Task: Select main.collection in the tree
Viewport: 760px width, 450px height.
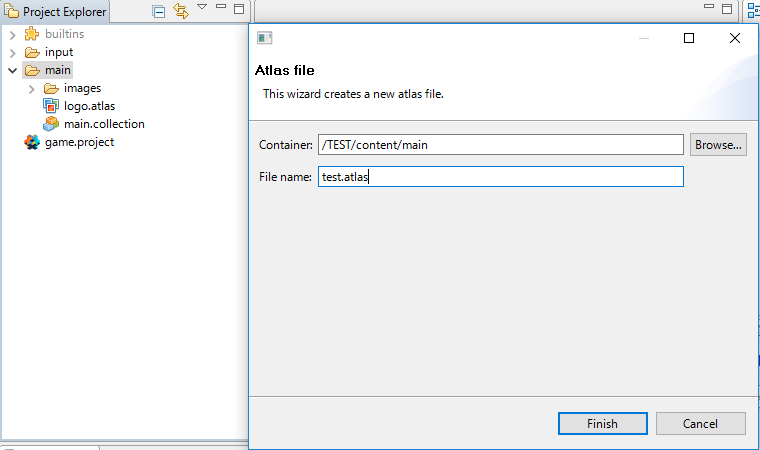Action: 104,124
